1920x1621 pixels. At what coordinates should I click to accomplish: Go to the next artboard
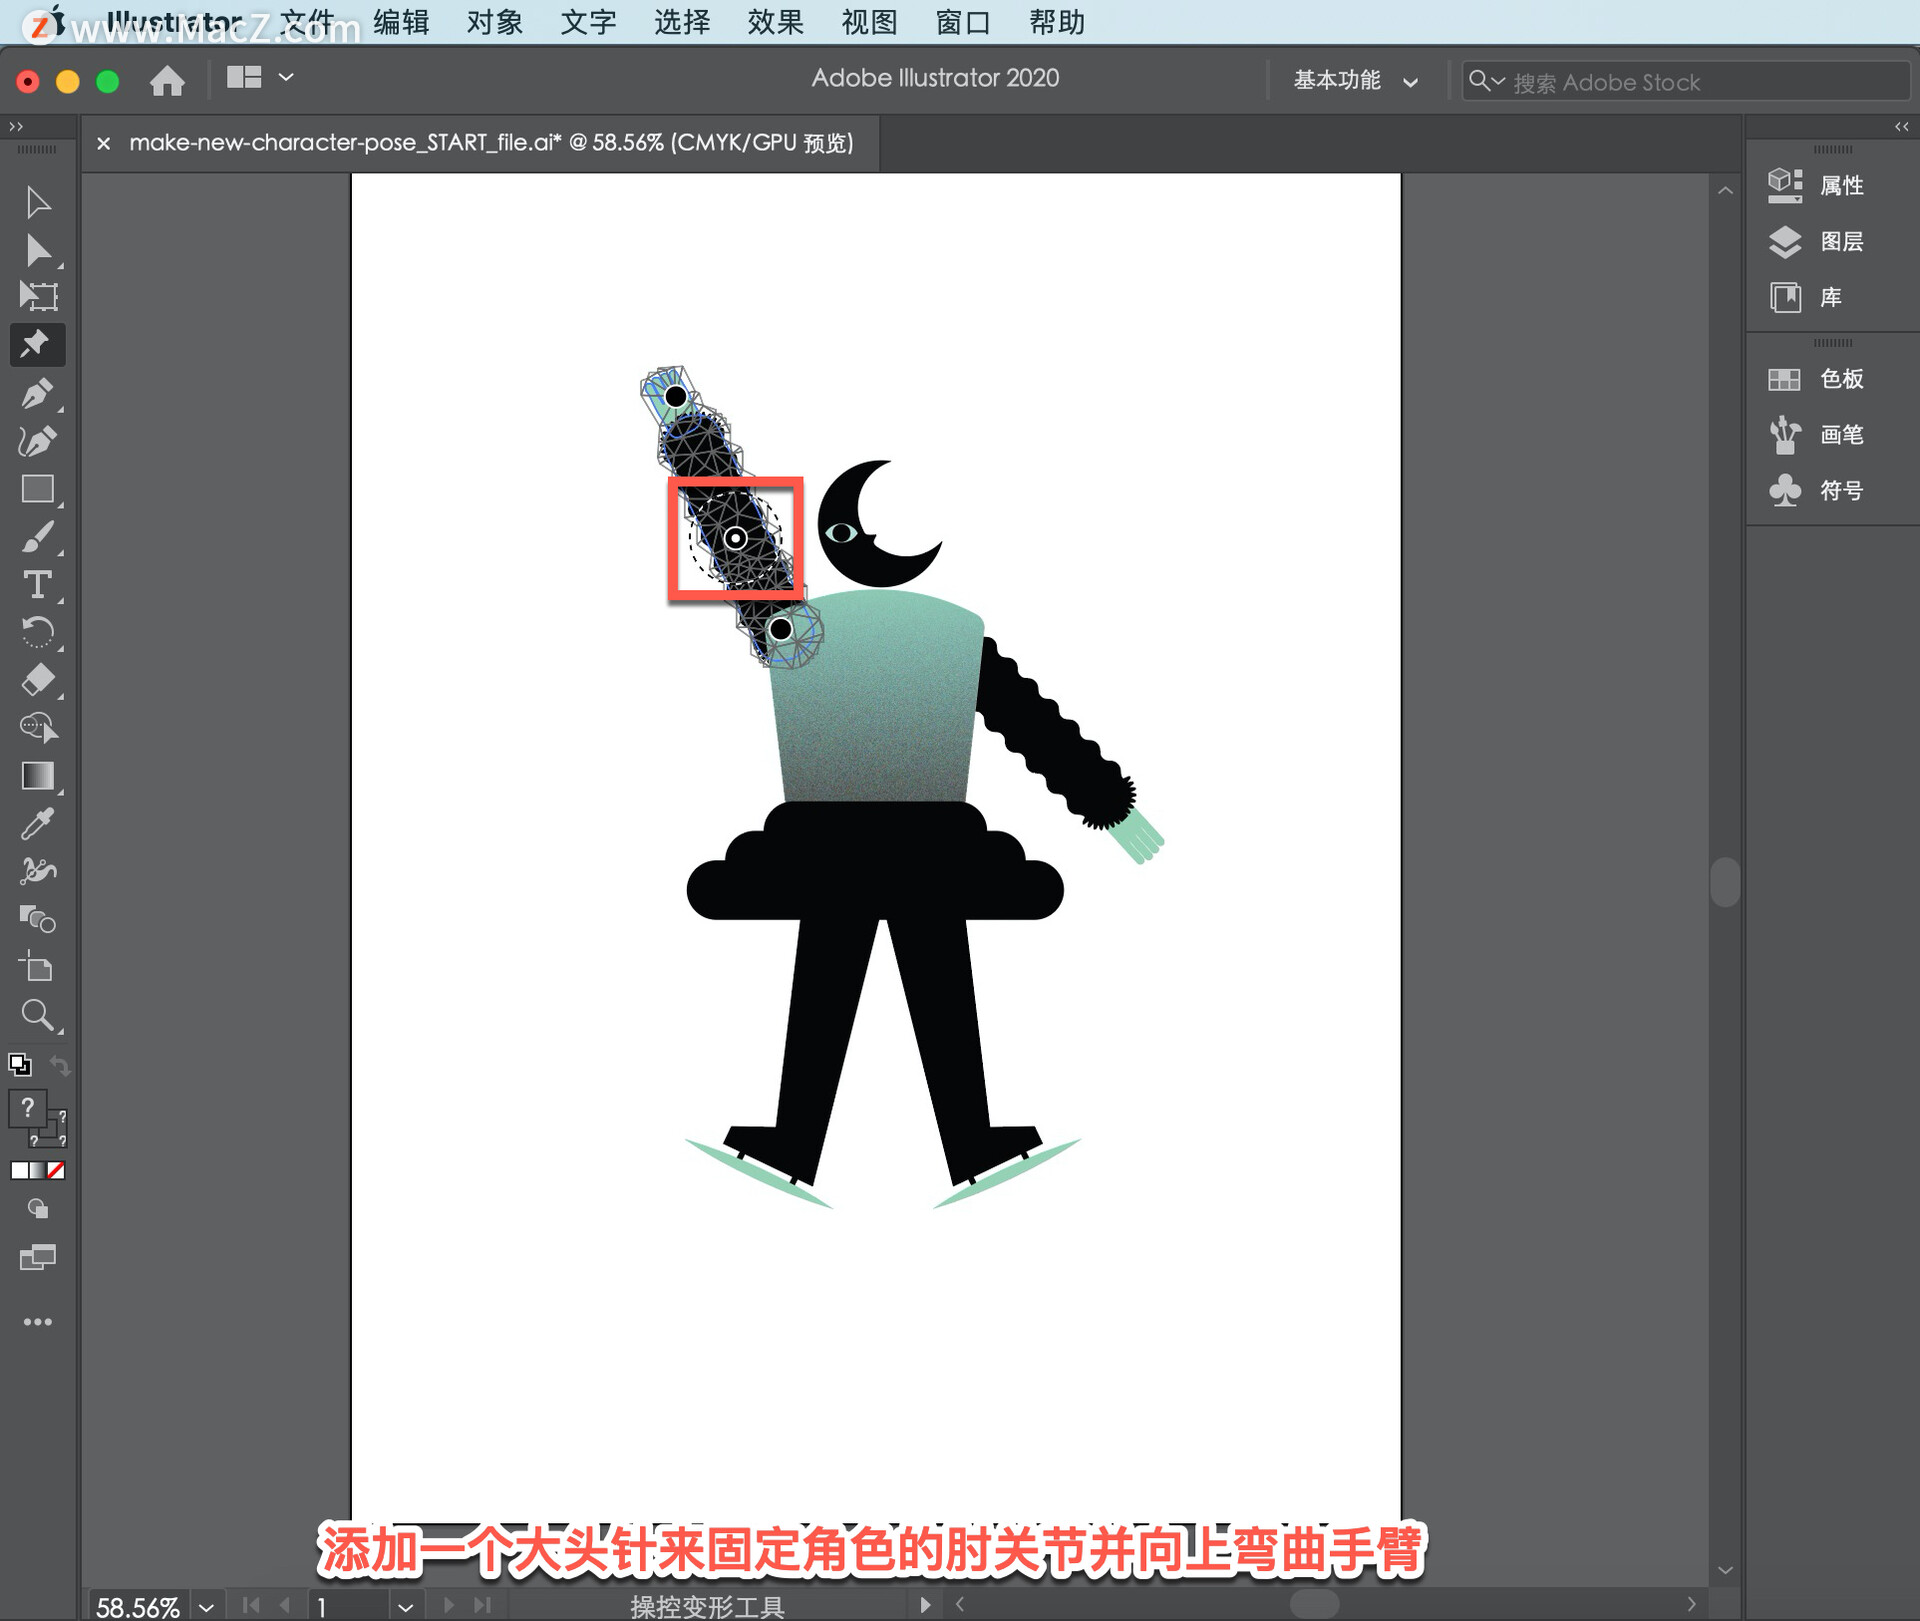[x=449, y=1605]
